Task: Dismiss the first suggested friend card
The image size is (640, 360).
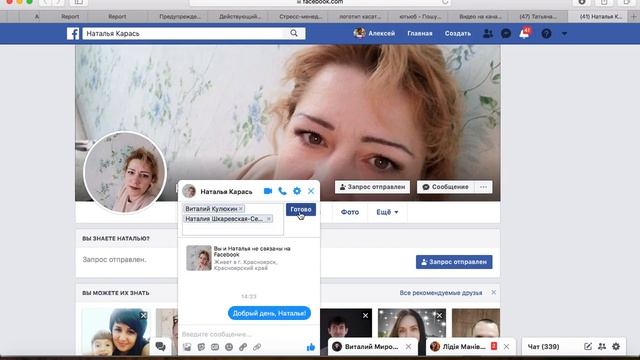Action: tap(144, 316)
